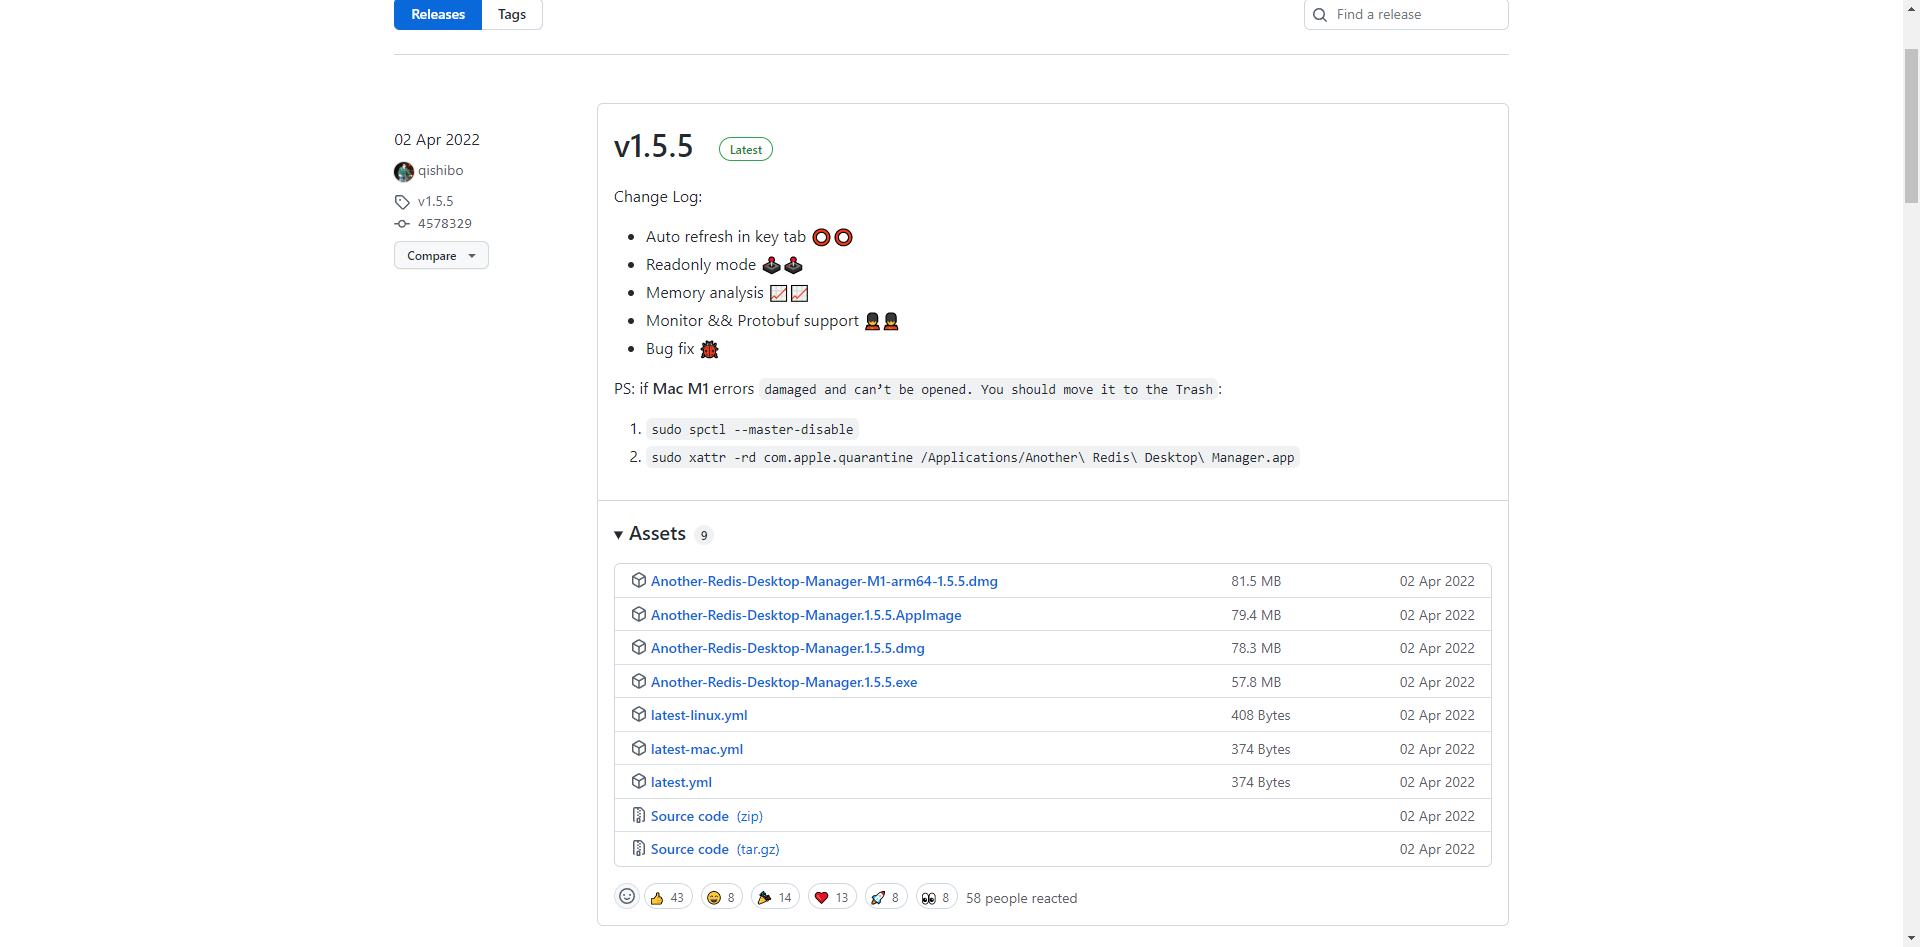Toggle the heart reaction
The height and width of the screenshot is (947, 1920).
point(831,898)
